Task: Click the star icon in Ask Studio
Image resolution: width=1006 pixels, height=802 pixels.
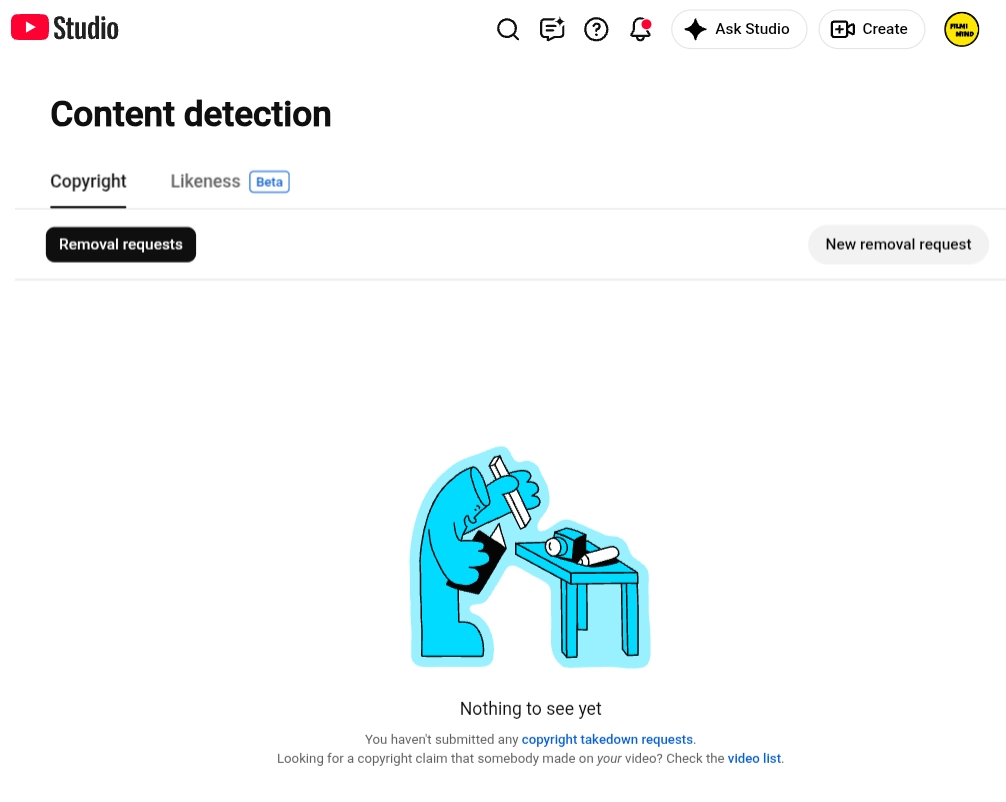Action: tap(695, 29)
